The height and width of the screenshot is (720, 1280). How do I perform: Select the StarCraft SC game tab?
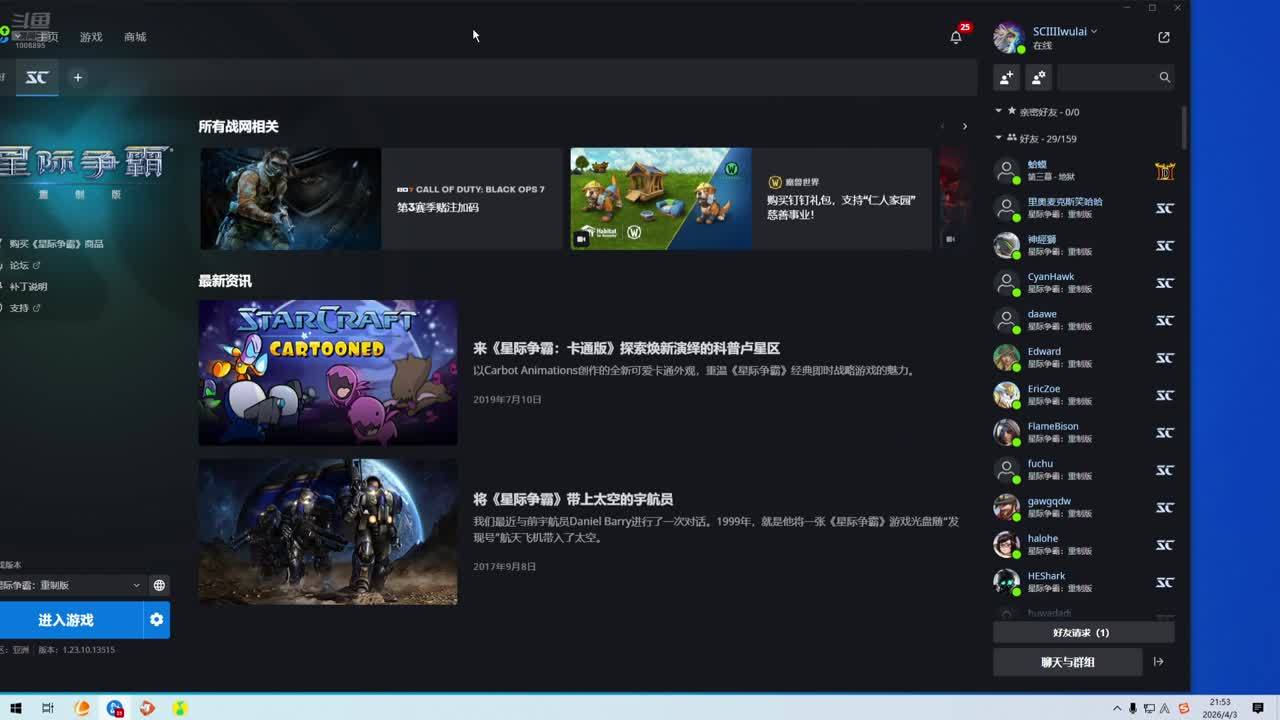pyautogui.click(x=37, y=77)
